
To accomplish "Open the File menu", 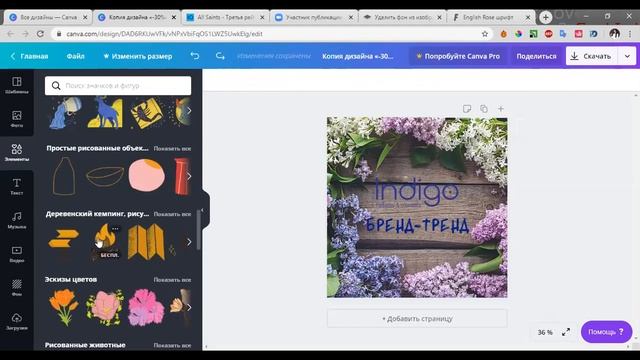I will [76, 56].
